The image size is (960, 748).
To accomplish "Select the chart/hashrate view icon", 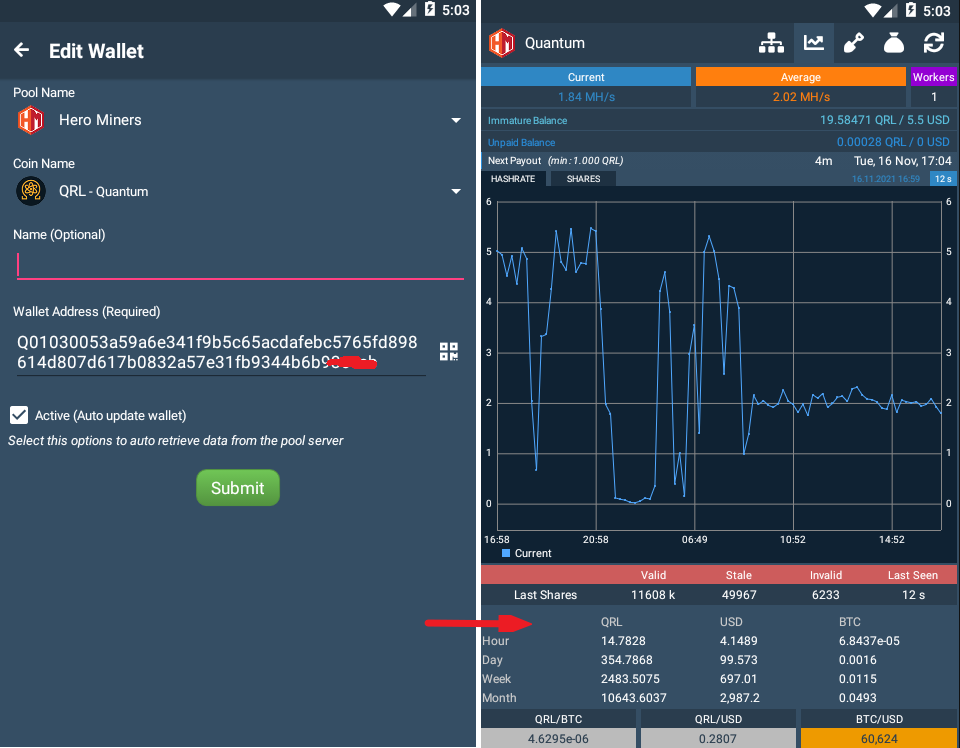I will (813, 42).
